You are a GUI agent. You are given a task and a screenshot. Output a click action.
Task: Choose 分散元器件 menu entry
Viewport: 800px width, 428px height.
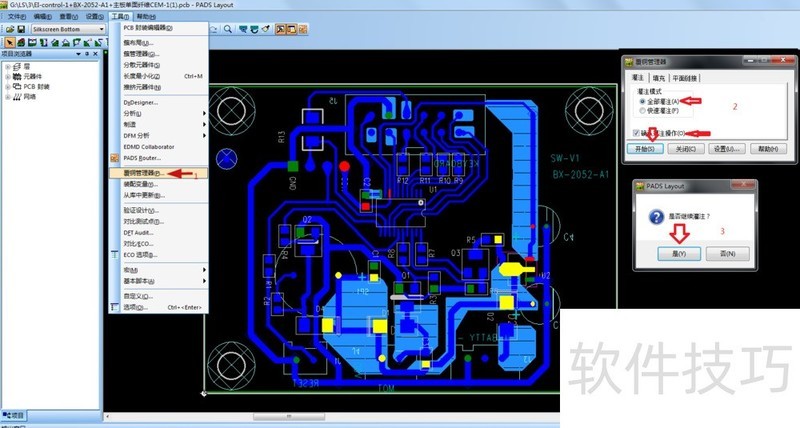click(158, 65)
